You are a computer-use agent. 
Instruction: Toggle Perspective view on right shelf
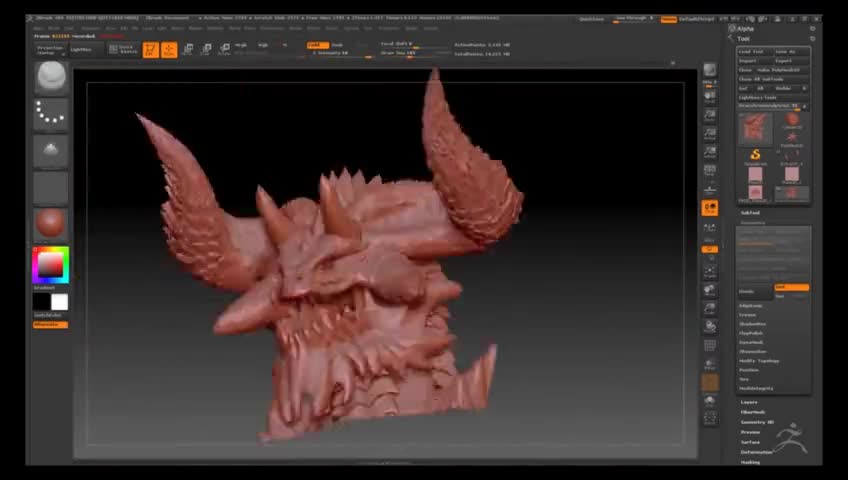pyautogui.click(x=710, y=171)
